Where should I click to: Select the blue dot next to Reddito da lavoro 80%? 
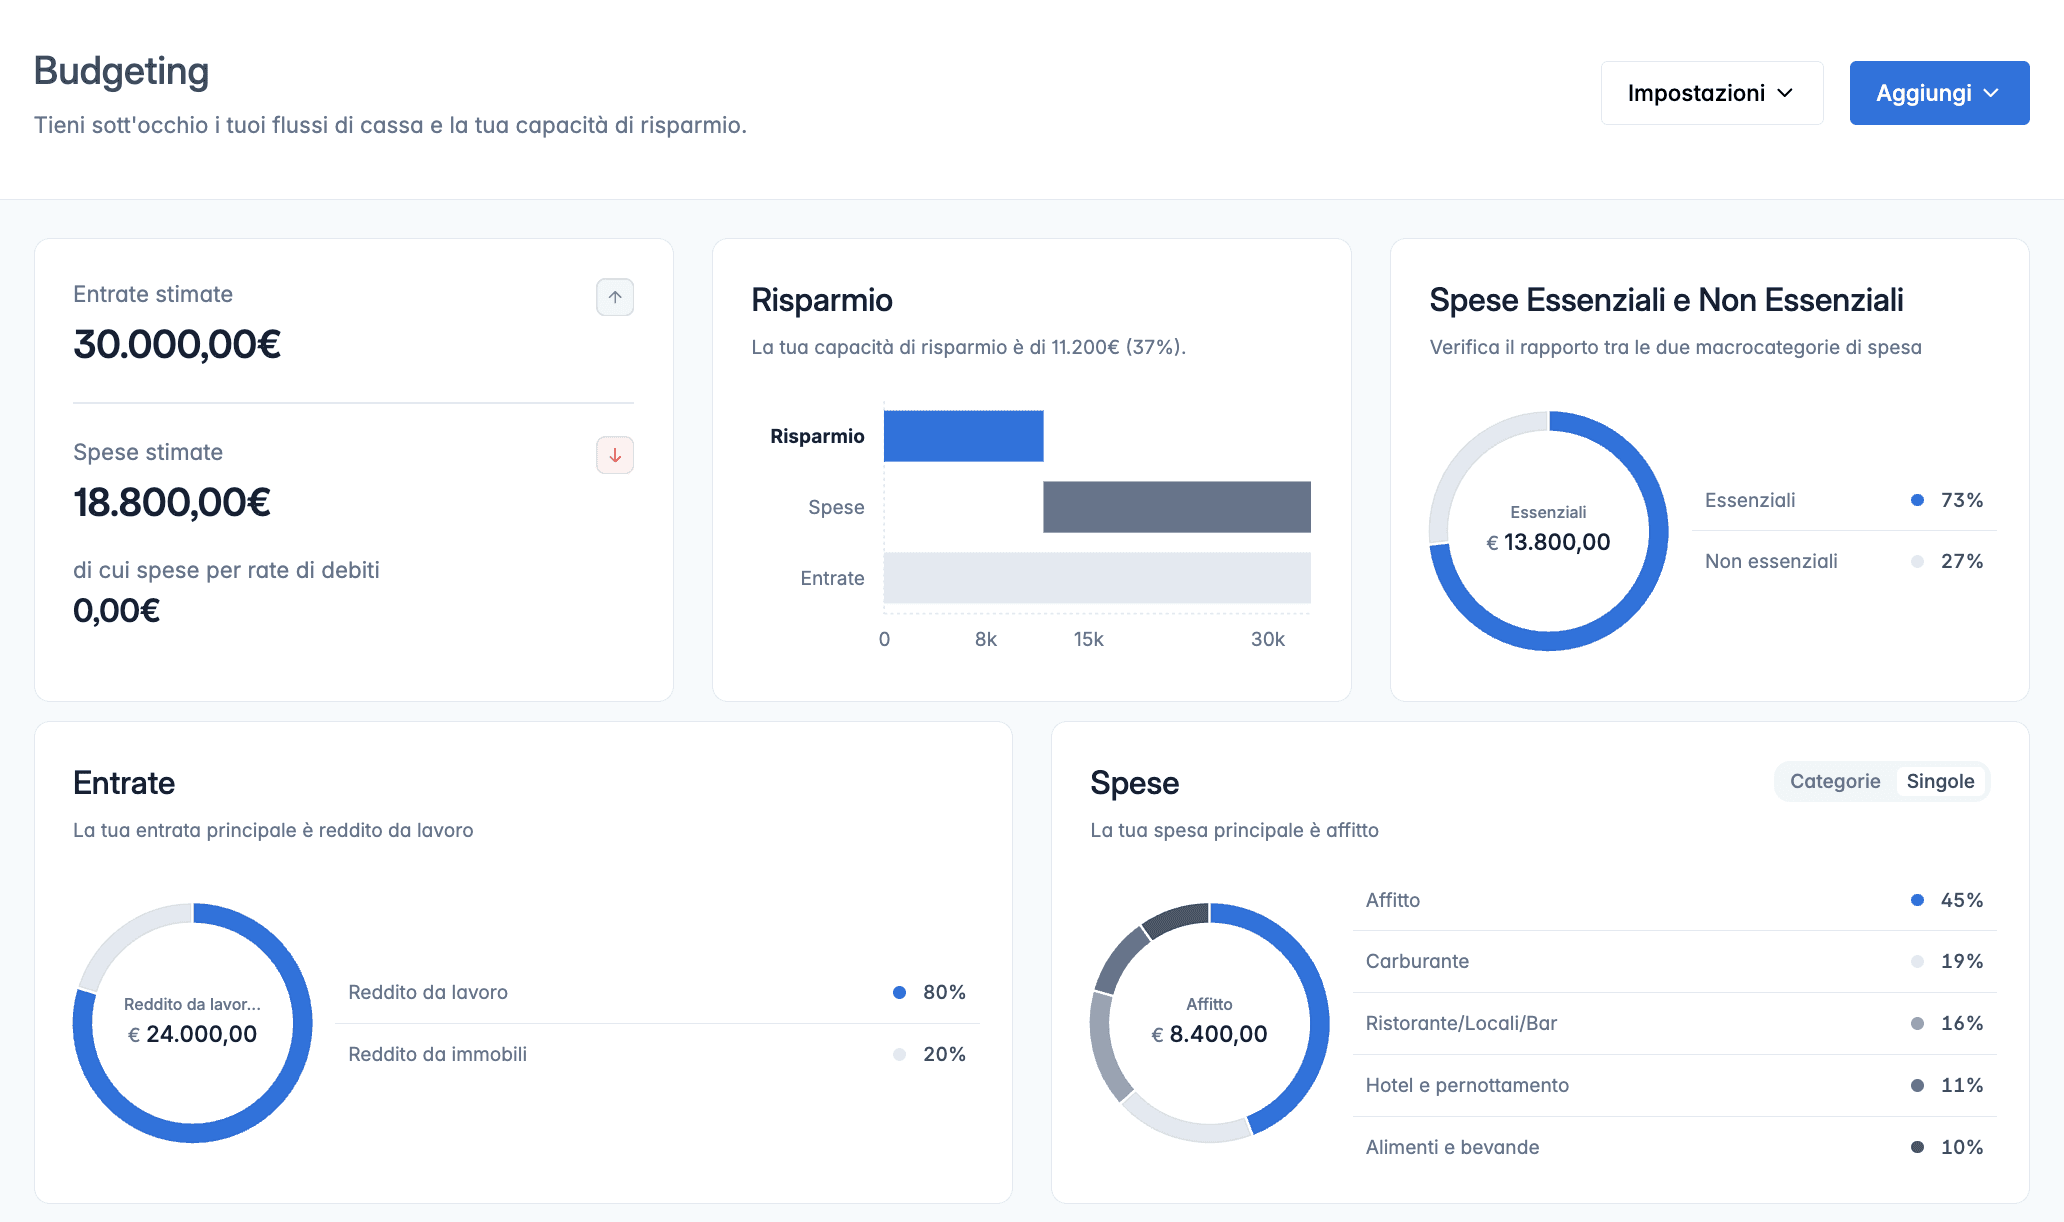899,992
